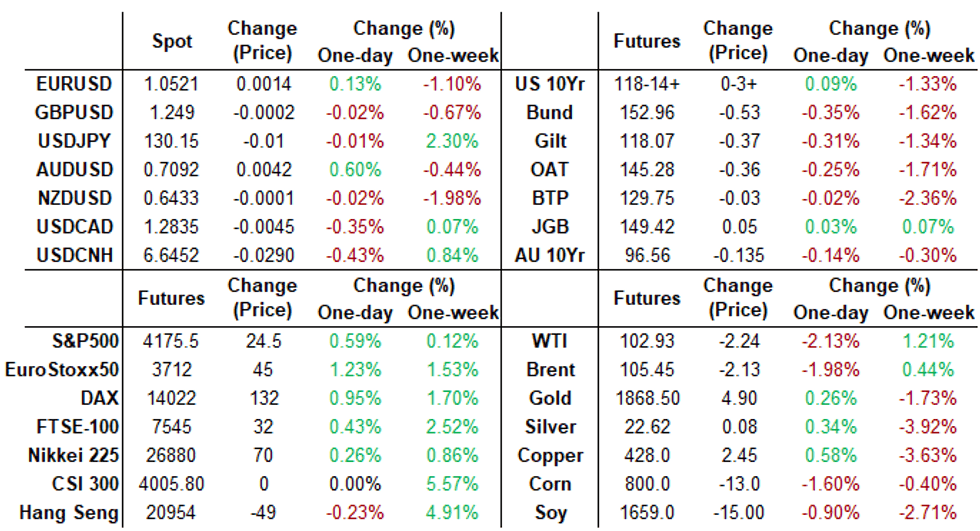
Task: Click the EURUSD row label
Action: click(x=75, y=83)
